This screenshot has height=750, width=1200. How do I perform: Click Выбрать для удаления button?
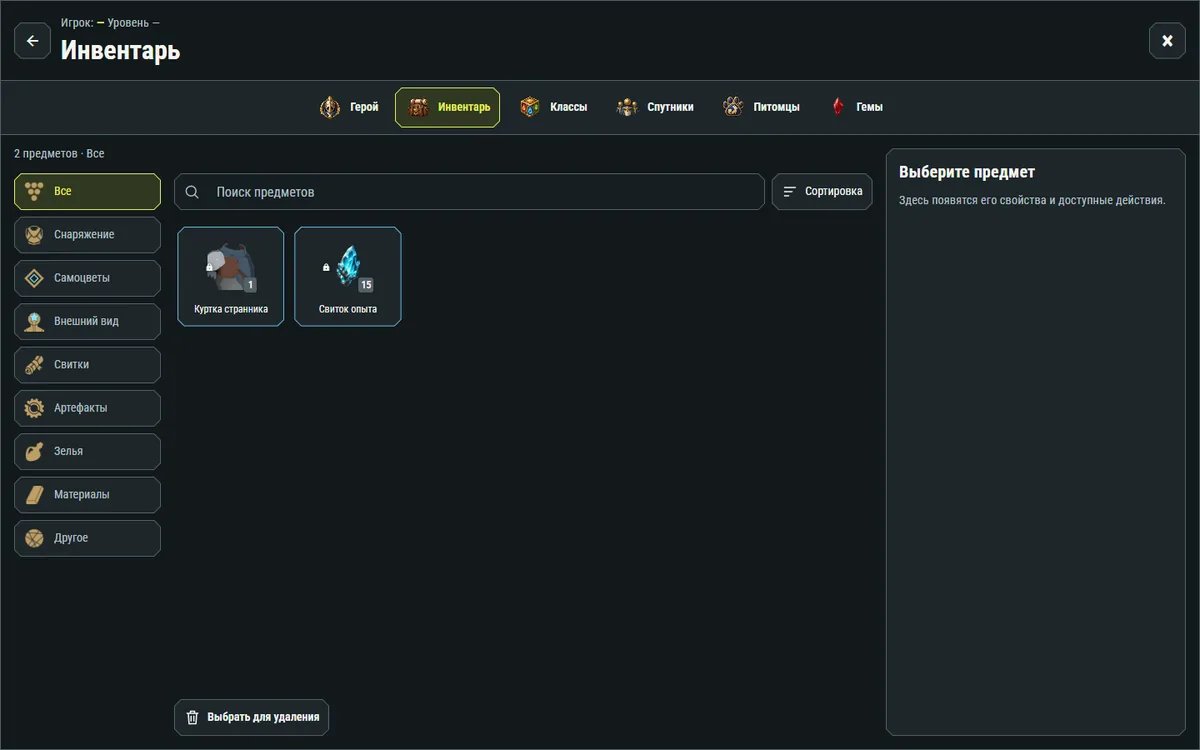pos(251,717)
